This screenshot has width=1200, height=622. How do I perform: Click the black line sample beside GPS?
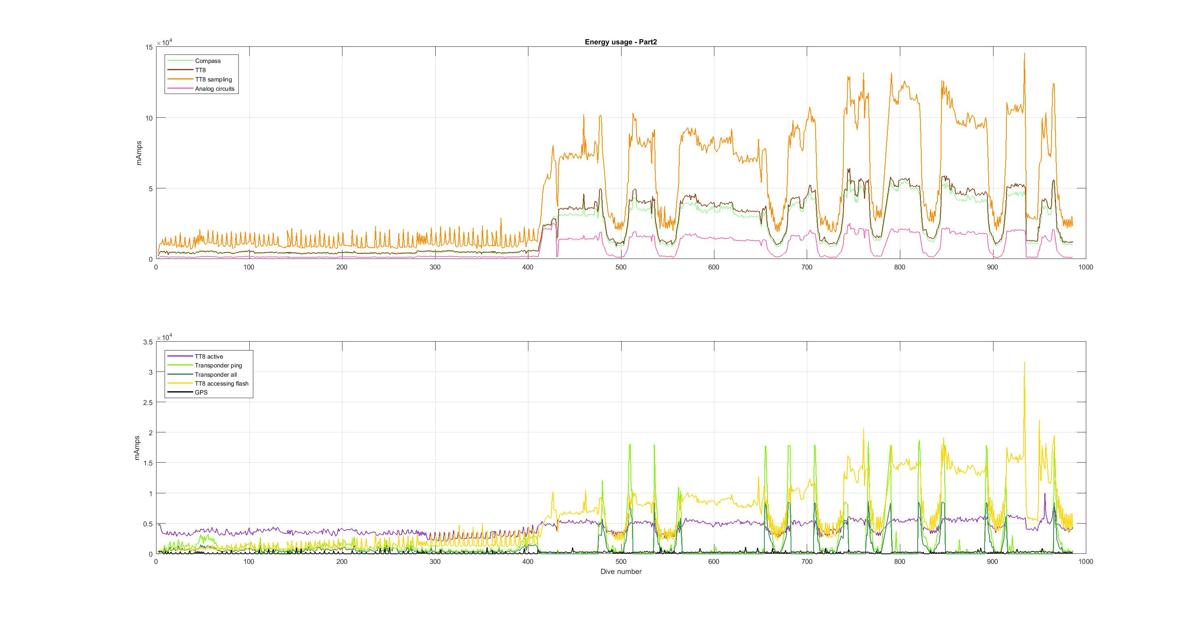tap(180, 392)
